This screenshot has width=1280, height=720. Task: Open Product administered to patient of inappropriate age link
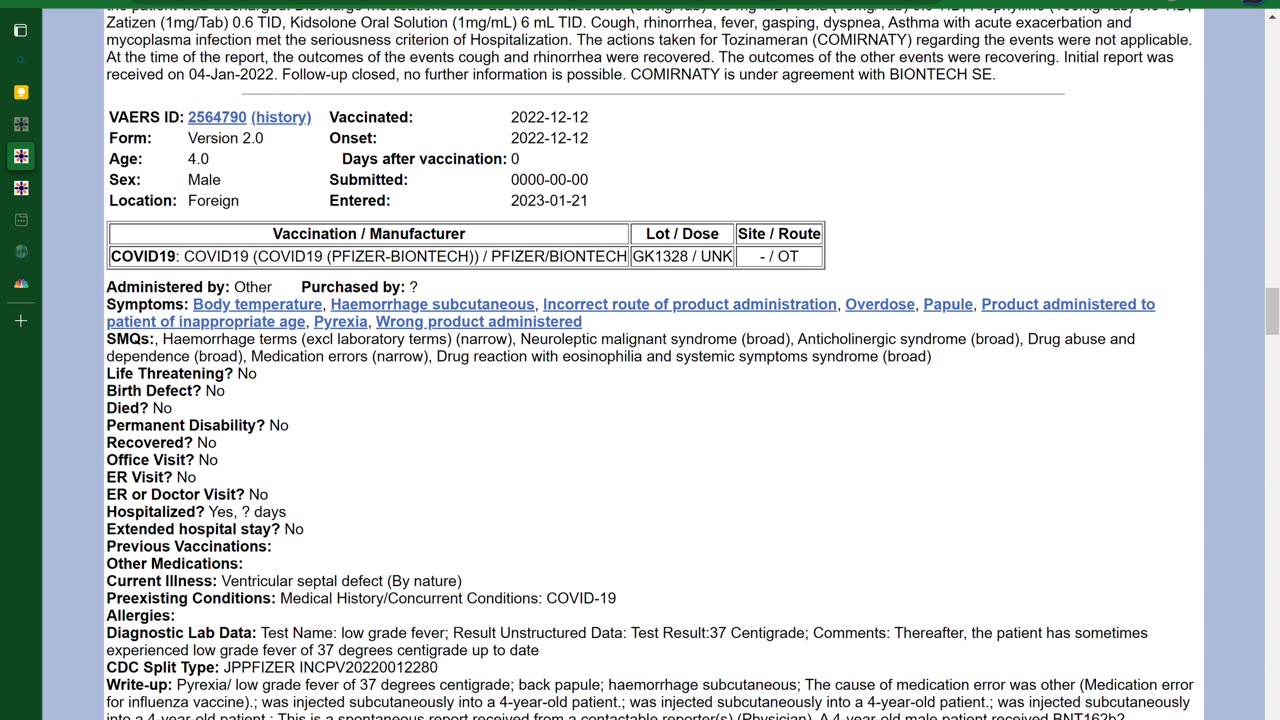point(1068,304)
